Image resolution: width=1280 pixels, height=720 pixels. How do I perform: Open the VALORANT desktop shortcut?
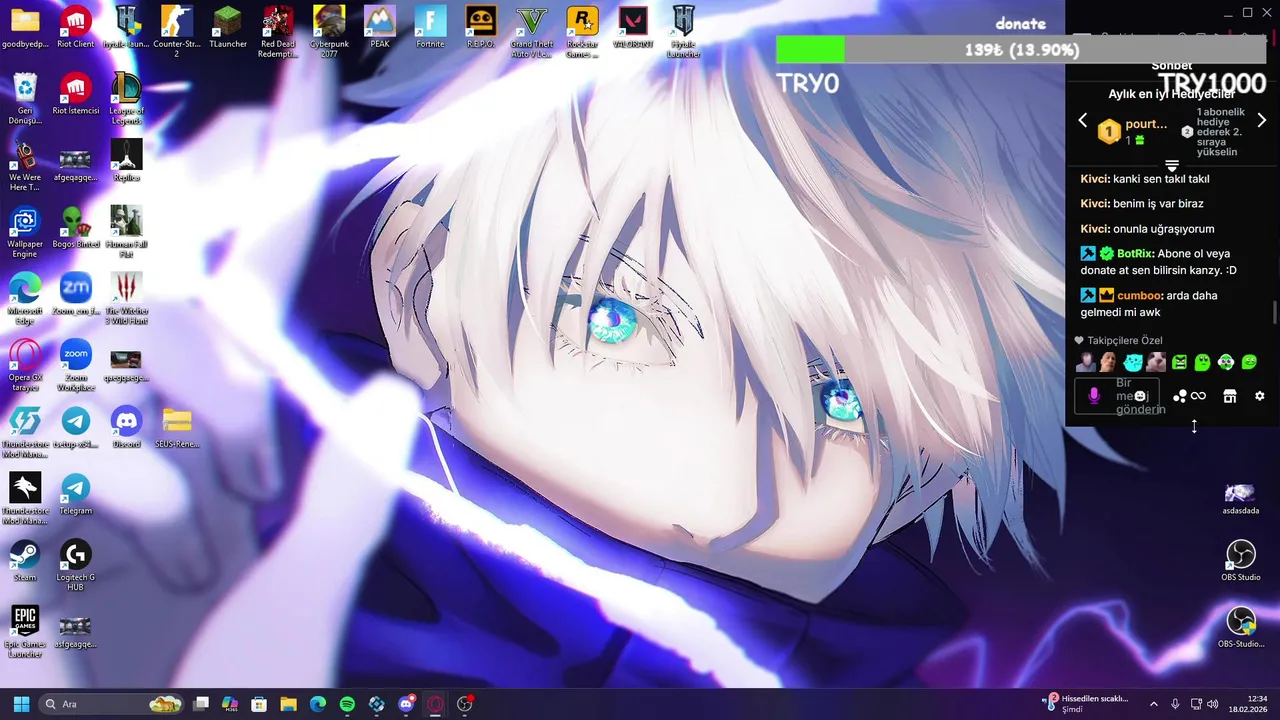(633, 28)
